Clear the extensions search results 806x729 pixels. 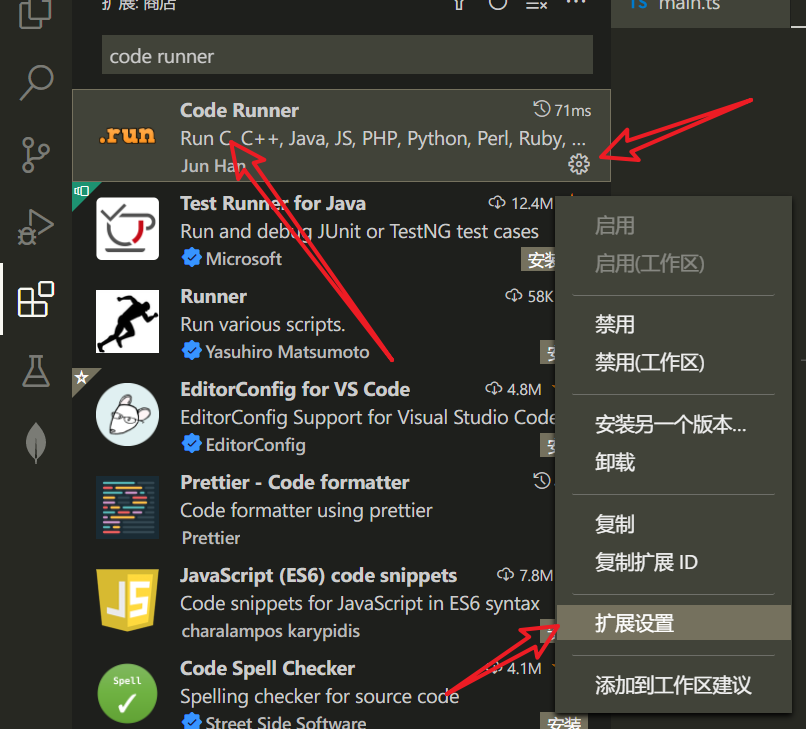click(536, 5)
